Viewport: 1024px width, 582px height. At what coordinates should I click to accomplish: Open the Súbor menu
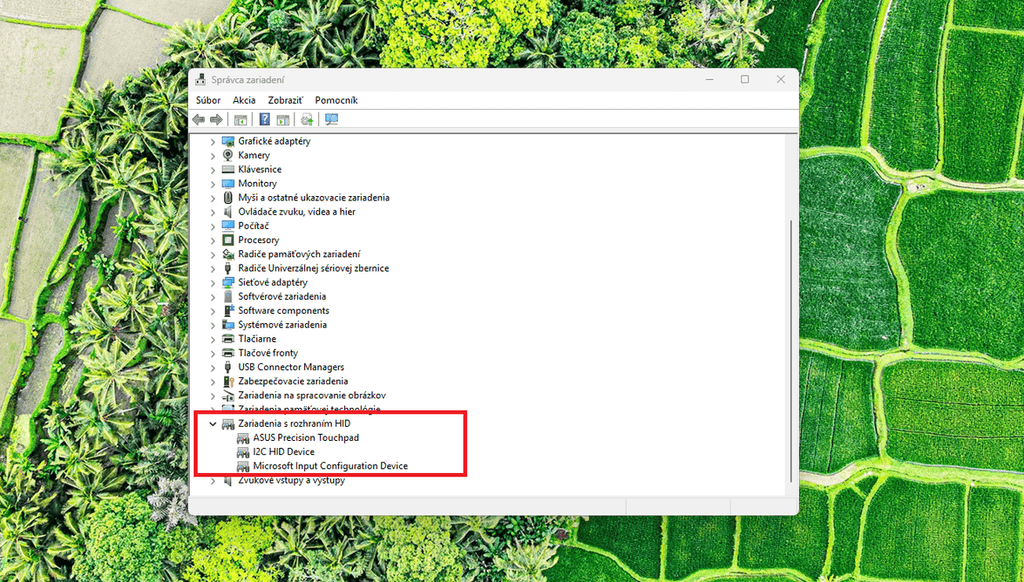(x=208, y=100)
